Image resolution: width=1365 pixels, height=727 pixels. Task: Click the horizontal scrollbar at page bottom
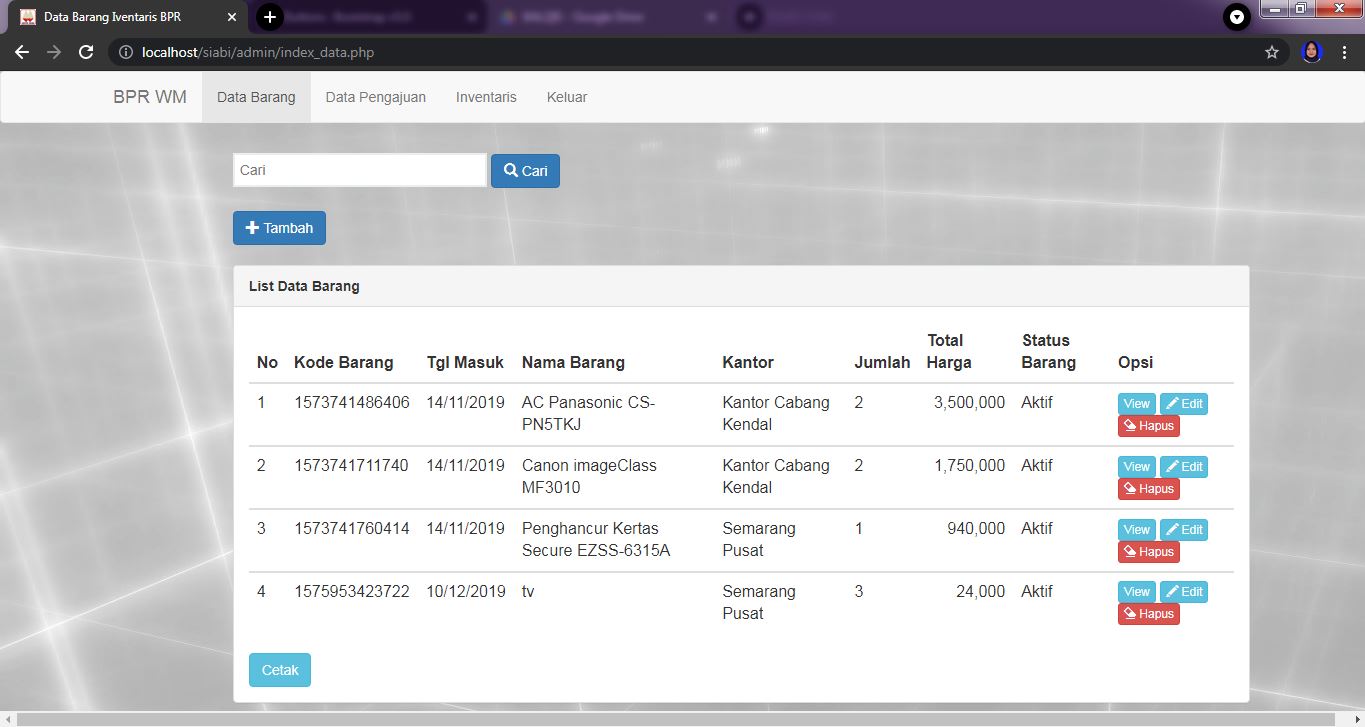(680, 719)
